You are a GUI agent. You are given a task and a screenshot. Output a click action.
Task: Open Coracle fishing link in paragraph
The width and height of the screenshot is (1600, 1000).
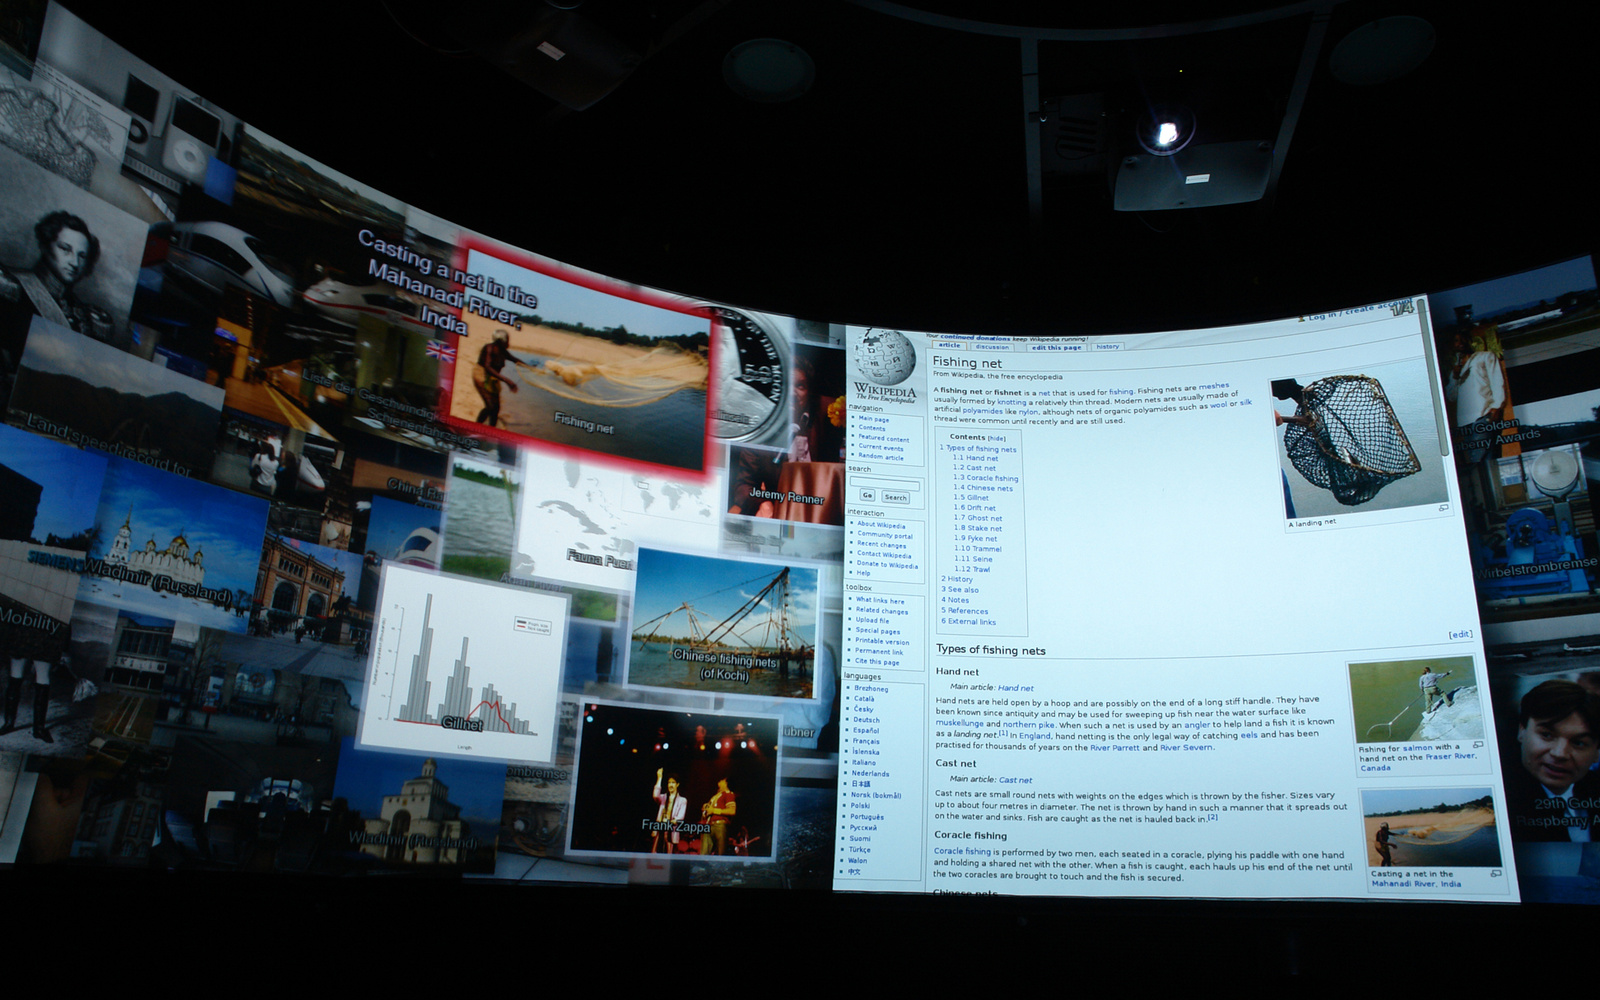click(962, 852)
